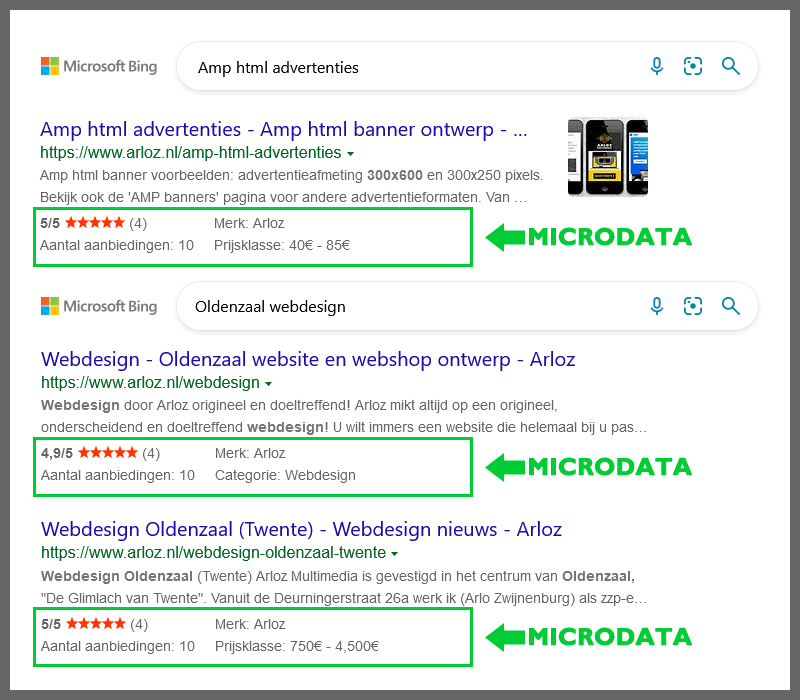800x700 pixels.
Task: Open 'Webdesign - Oldenzaal website en webshop ontwerp' result
Action: tap(308, 360)
